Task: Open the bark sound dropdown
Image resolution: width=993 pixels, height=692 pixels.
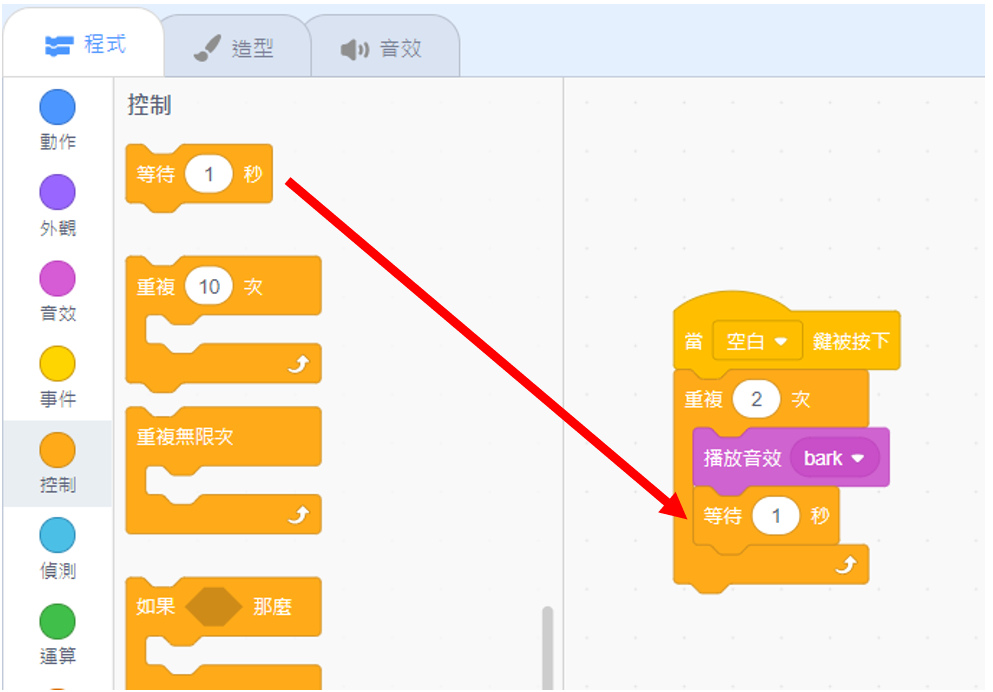Action: 835,458
